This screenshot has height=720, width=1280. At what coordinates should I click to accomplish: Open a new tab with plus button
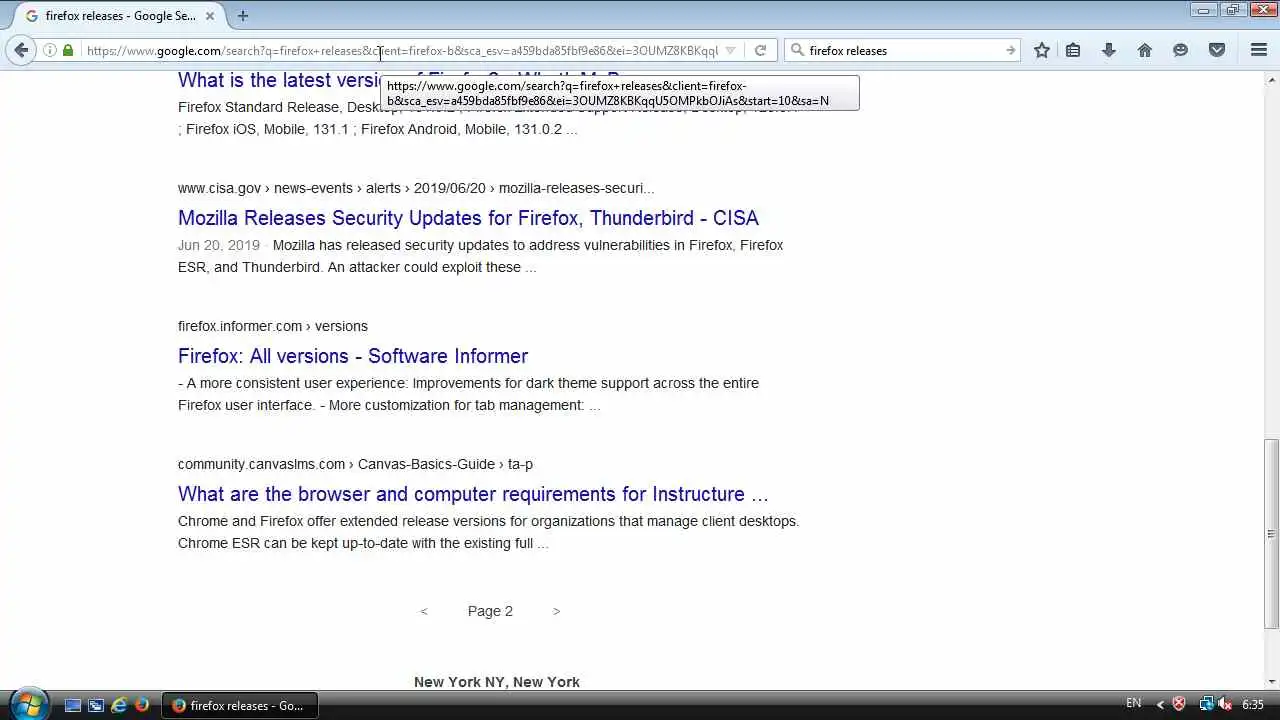coord(243,16)
